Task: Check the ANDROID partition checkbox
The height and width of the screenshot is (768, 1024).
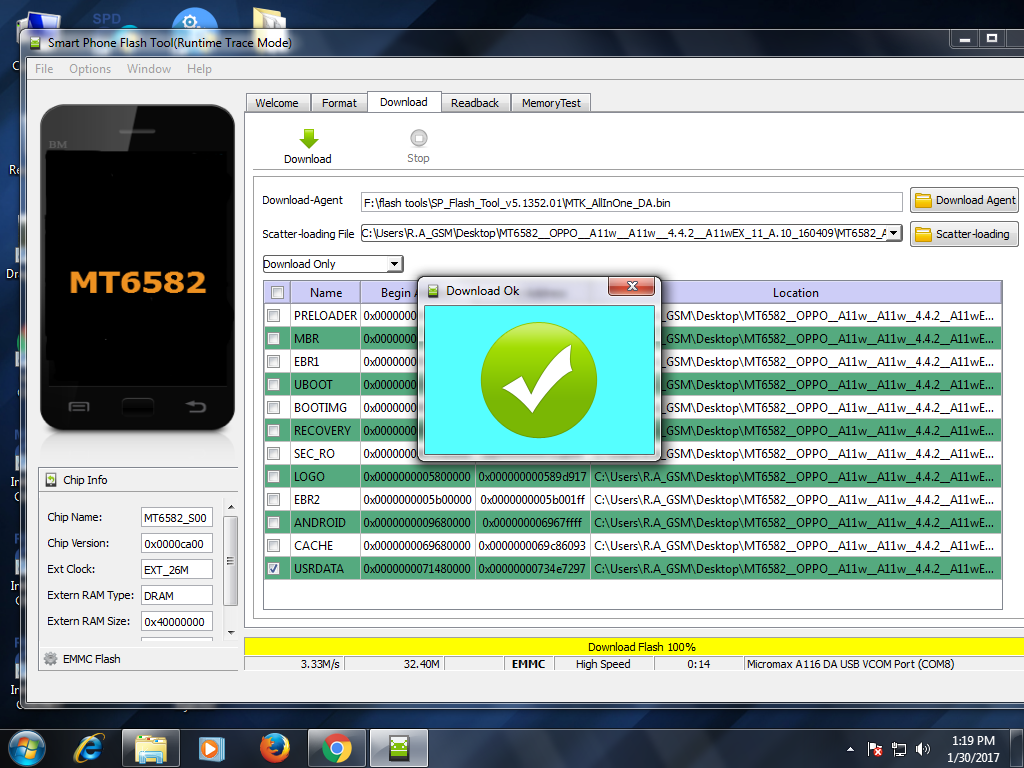Action: [x=274, y=522]
